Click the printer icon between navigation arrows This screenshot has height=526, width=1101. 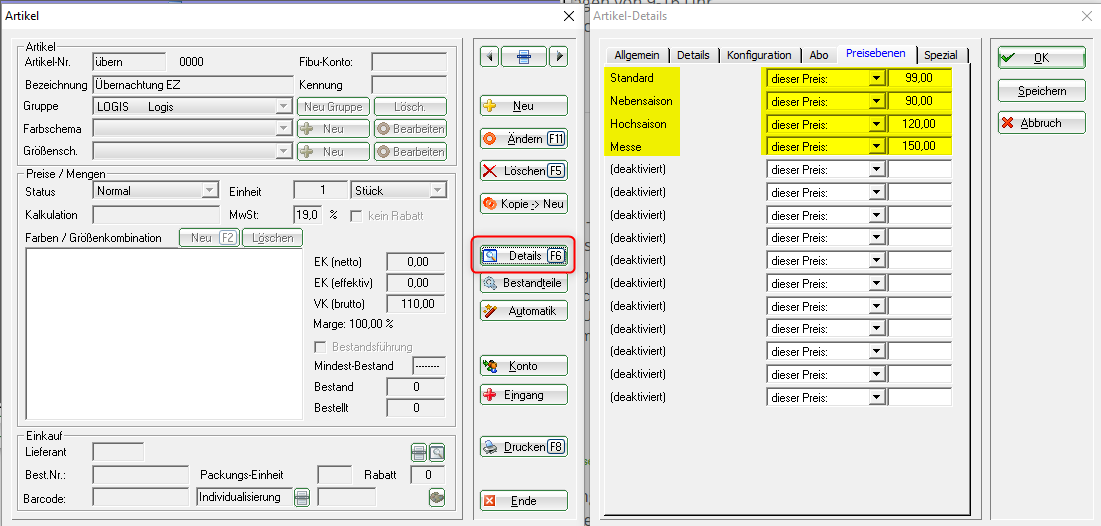click(523, 57)
